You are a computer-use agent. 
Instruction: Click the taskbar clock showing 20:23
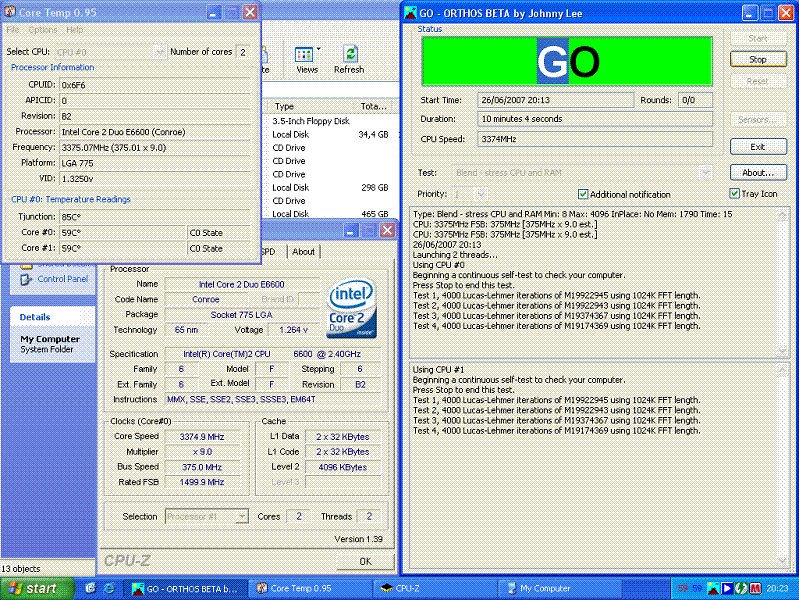click(x=778, y=588)
